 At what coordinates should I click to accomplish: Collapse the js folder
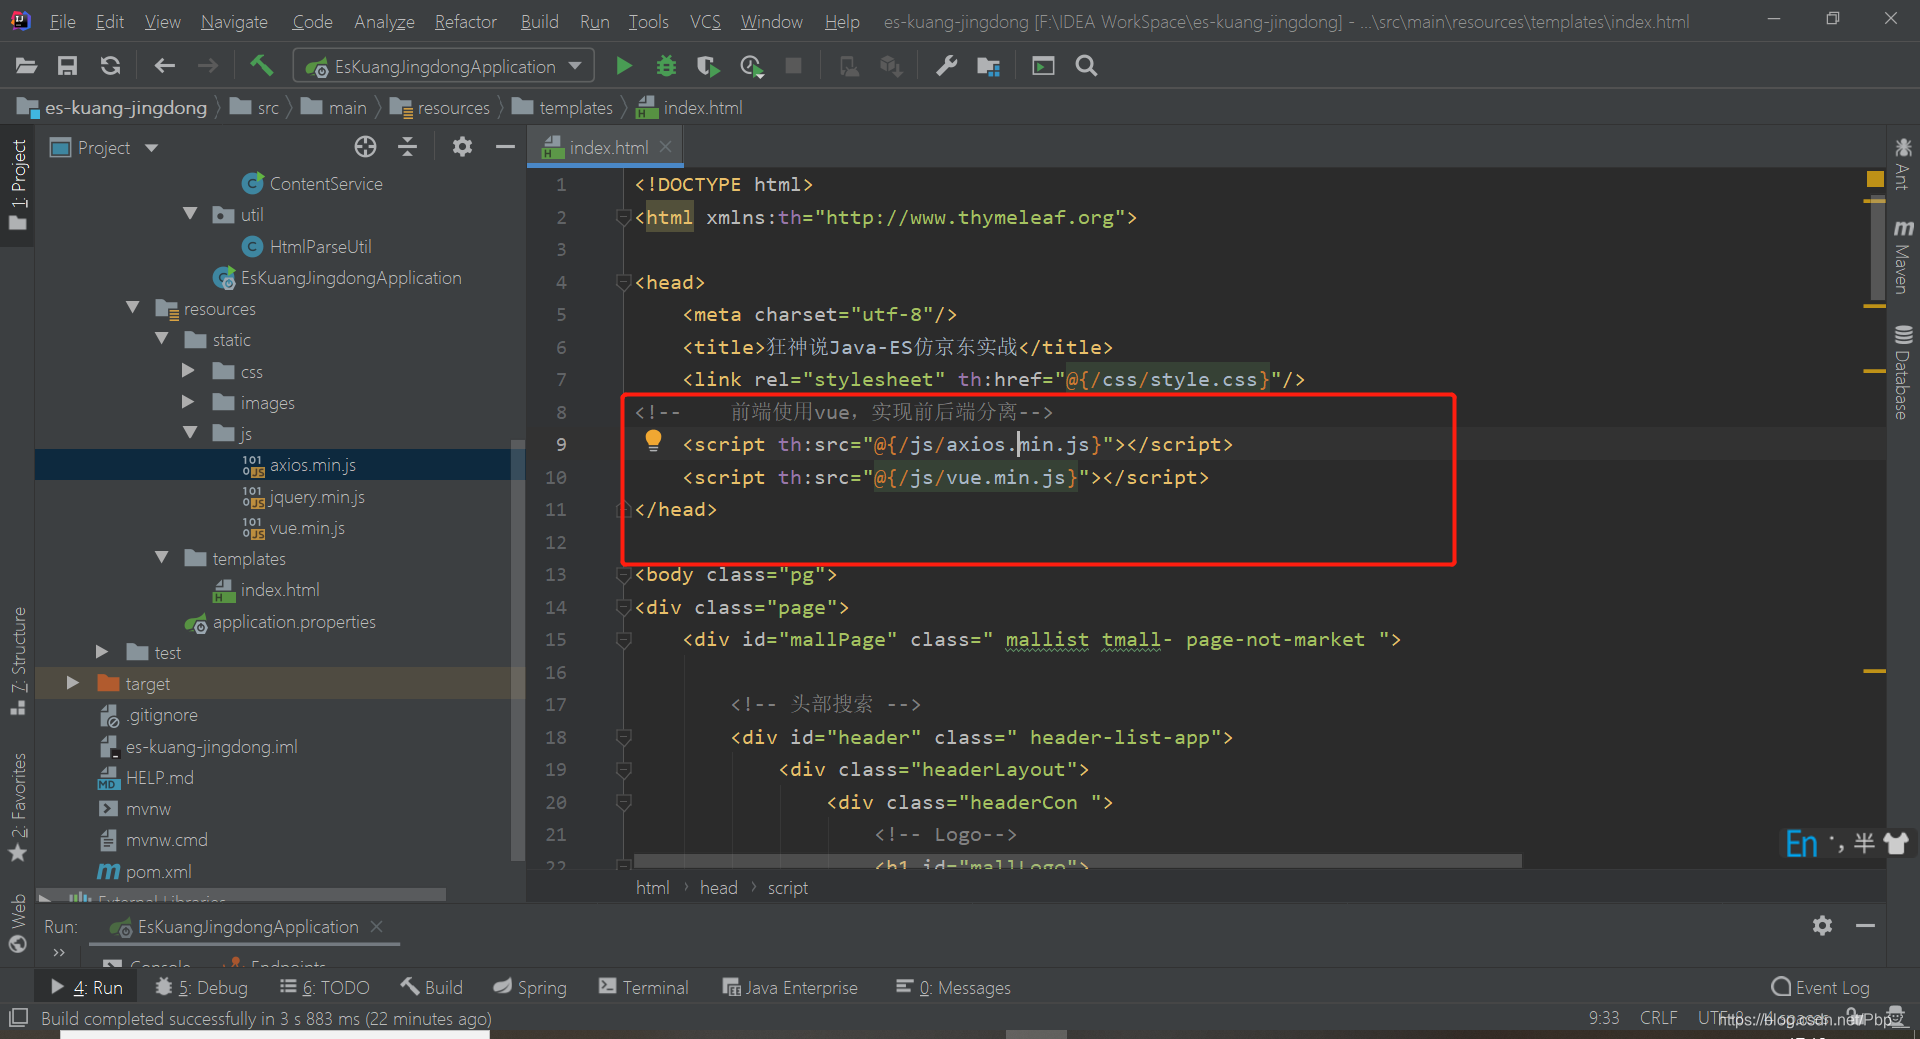coord(190,432)
